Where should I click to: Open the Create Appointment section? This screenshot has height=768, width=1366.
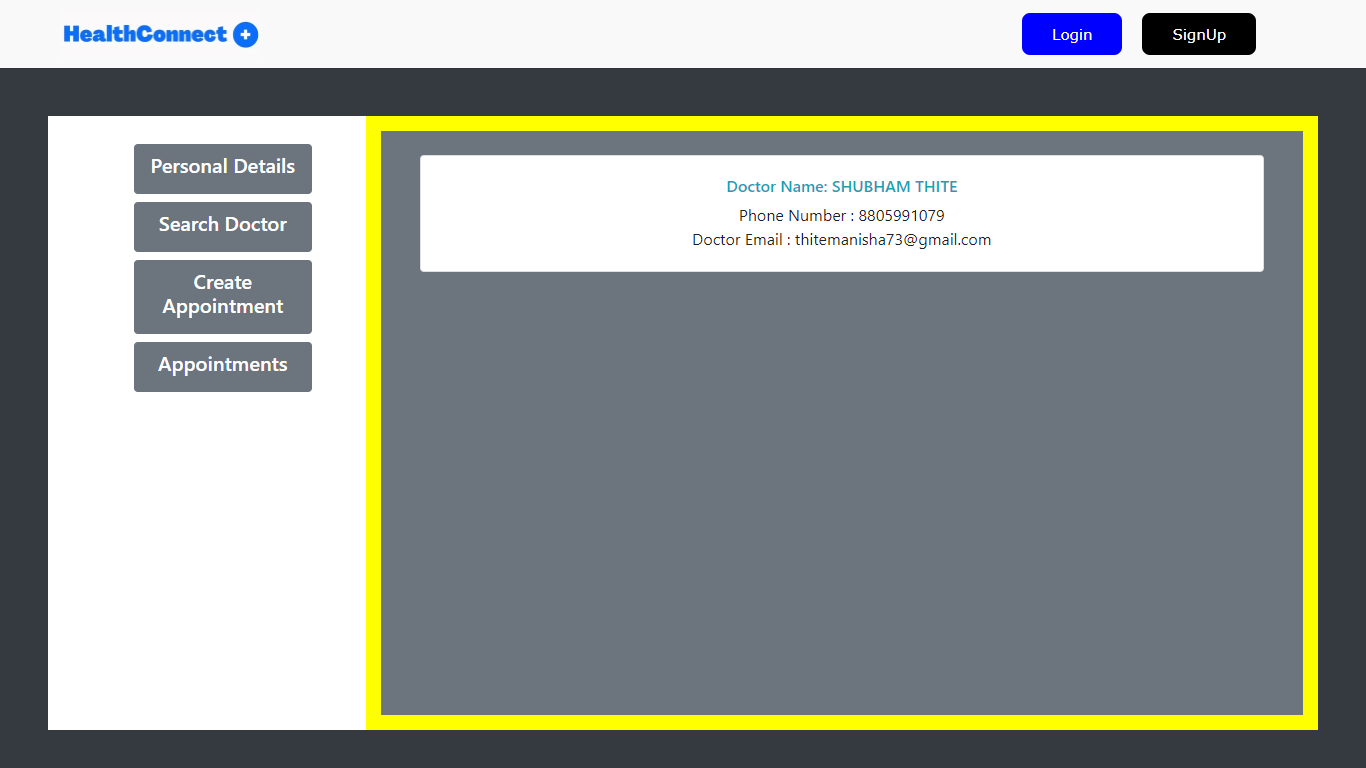[x=222, y=295]
